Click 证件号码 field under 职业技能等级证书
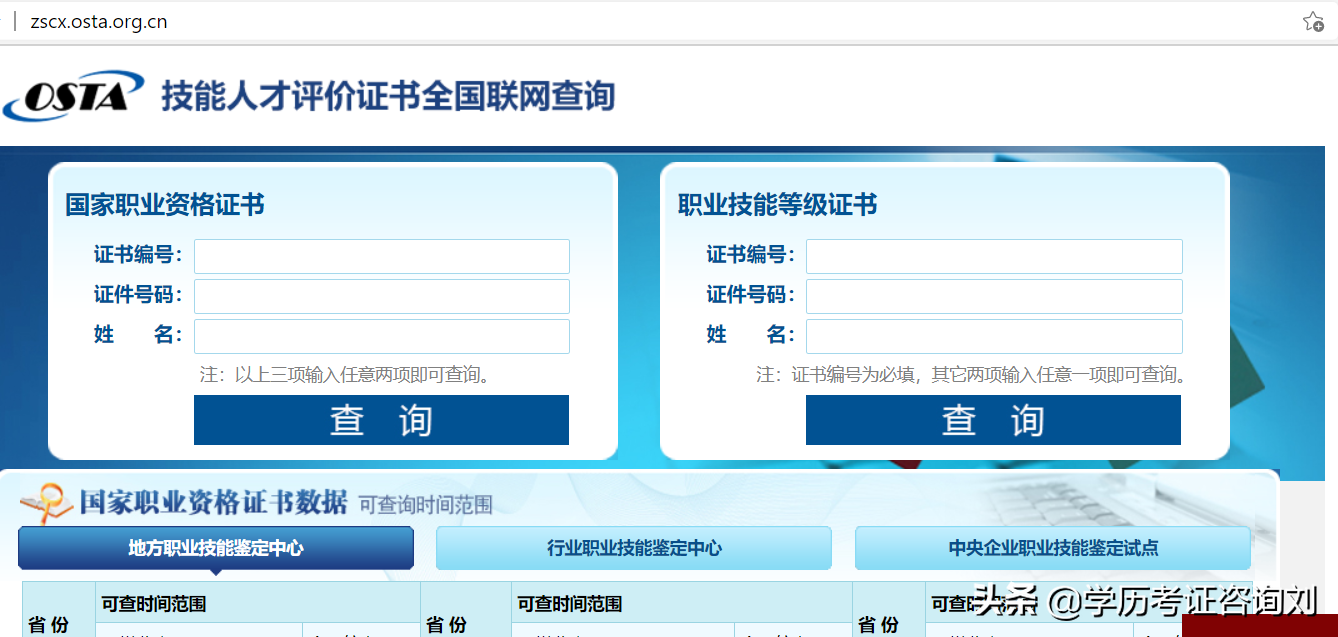Screen dimensions: 1338x637 click(x=994, y=296)
